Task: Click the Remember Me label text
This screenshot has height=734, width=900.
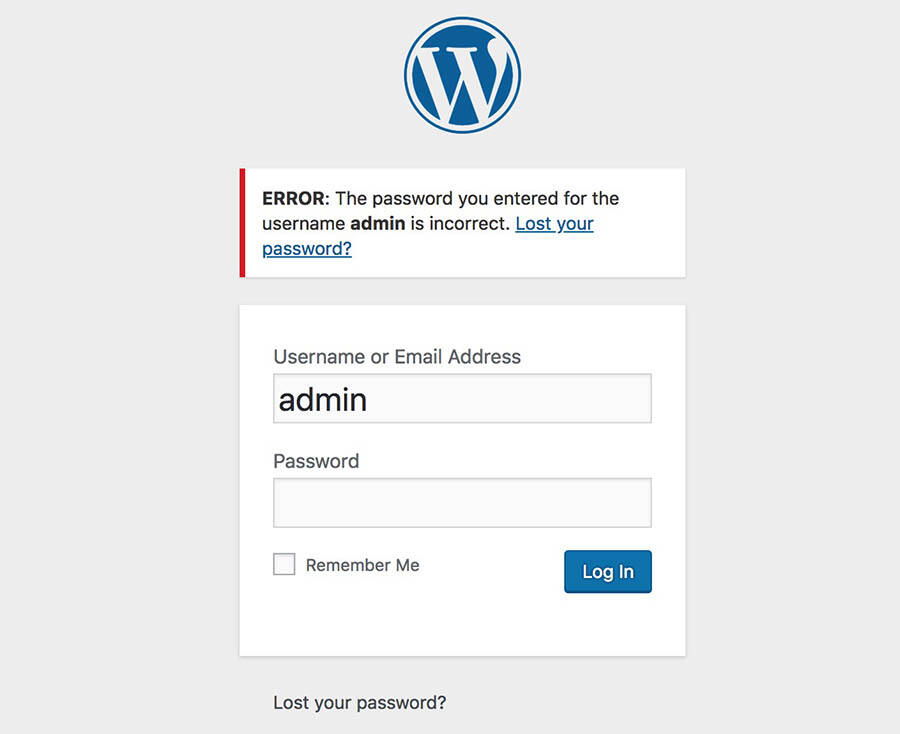Action: (x=362, y=565)
